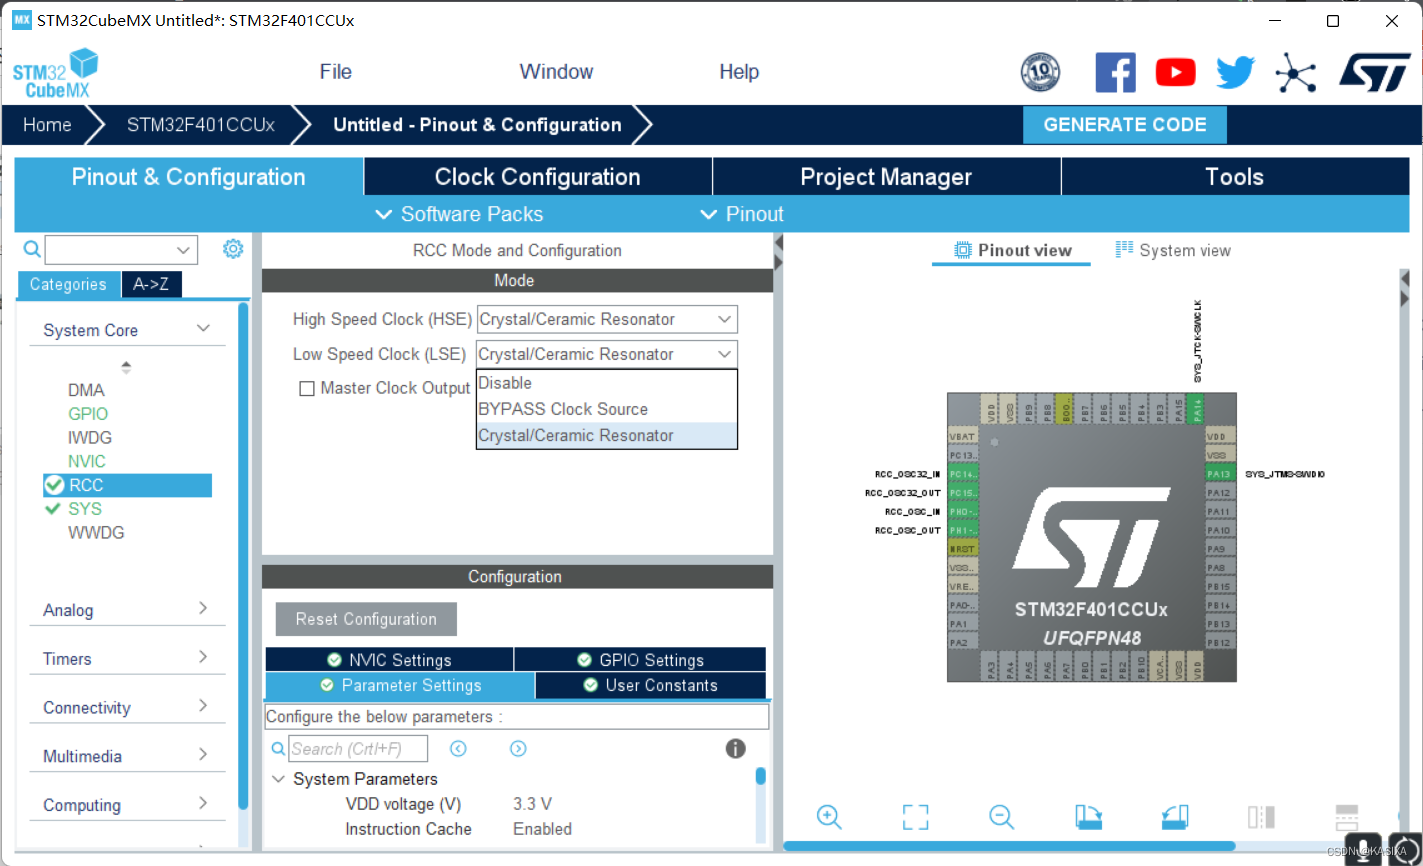Open the Window menu
This screenshot has width=1423, height=866.
click(556, 72)
